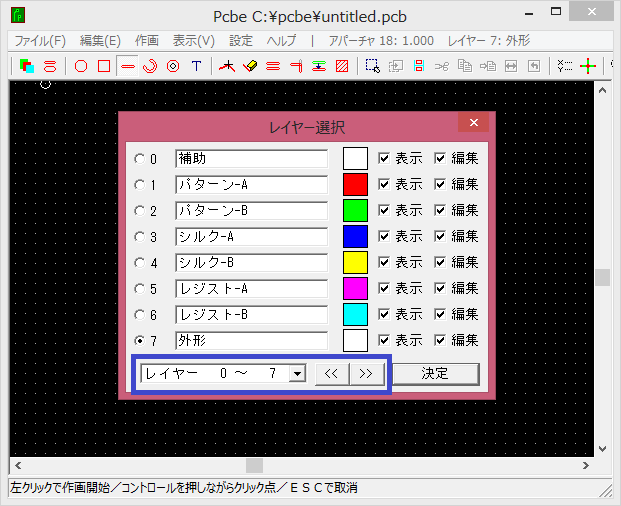Toggle 編集 checkbox for レジスト-B layer
This screenshot has height=506, width=621.
point(440,314)
